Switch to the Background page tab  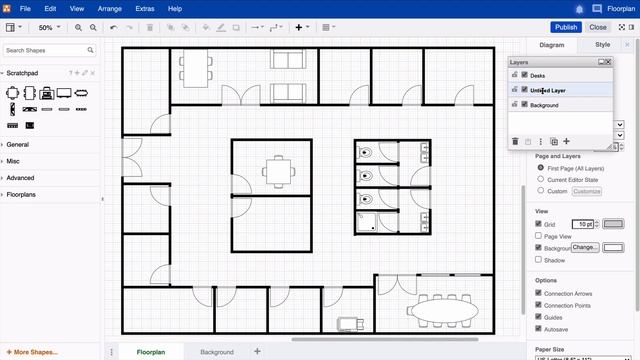point(217,352)
